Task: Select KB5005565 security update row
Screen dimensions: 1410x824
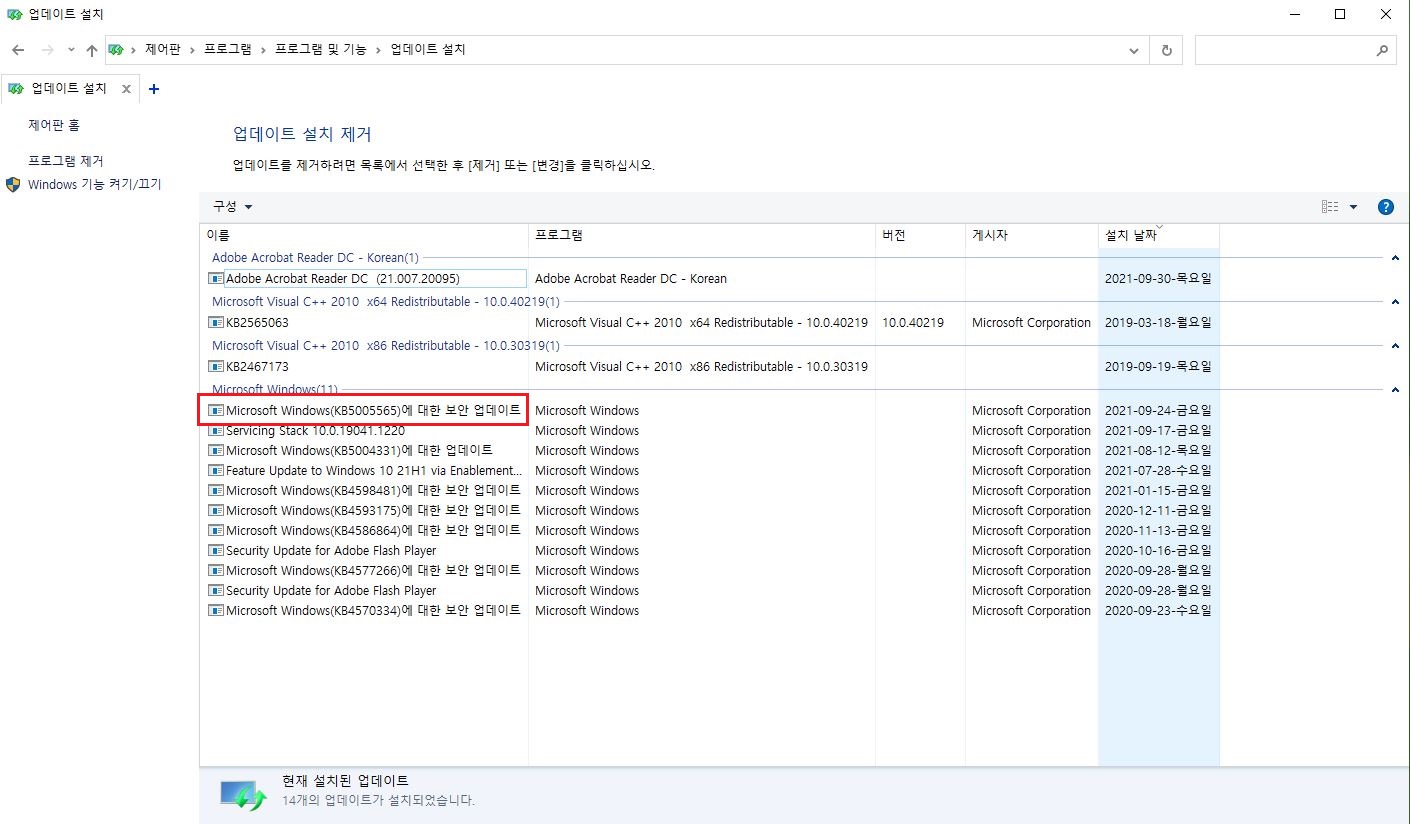Action: (x=710, y=410)
